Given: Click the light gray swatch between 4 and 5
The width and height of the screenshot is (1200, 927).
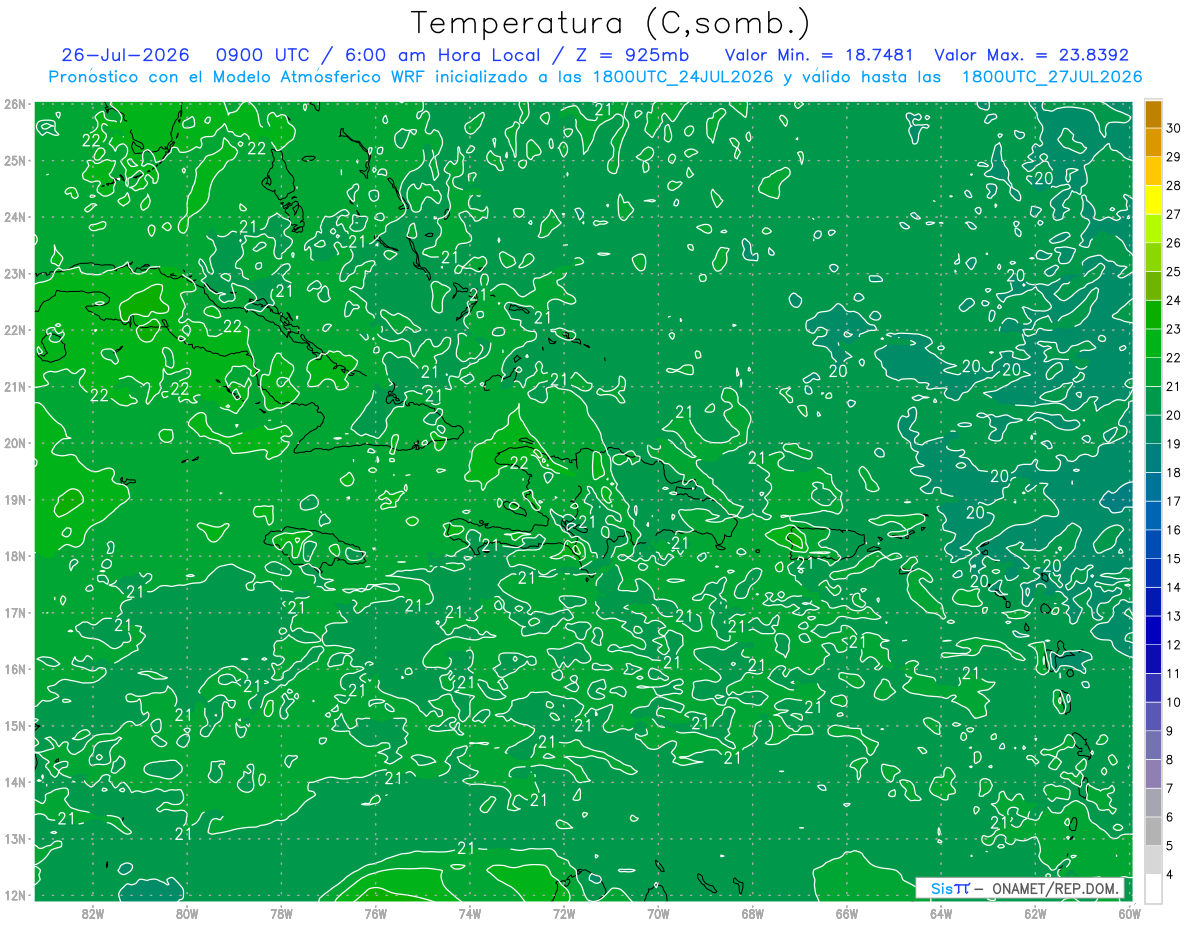Looking at the screenshot, I should (1153, 861).
